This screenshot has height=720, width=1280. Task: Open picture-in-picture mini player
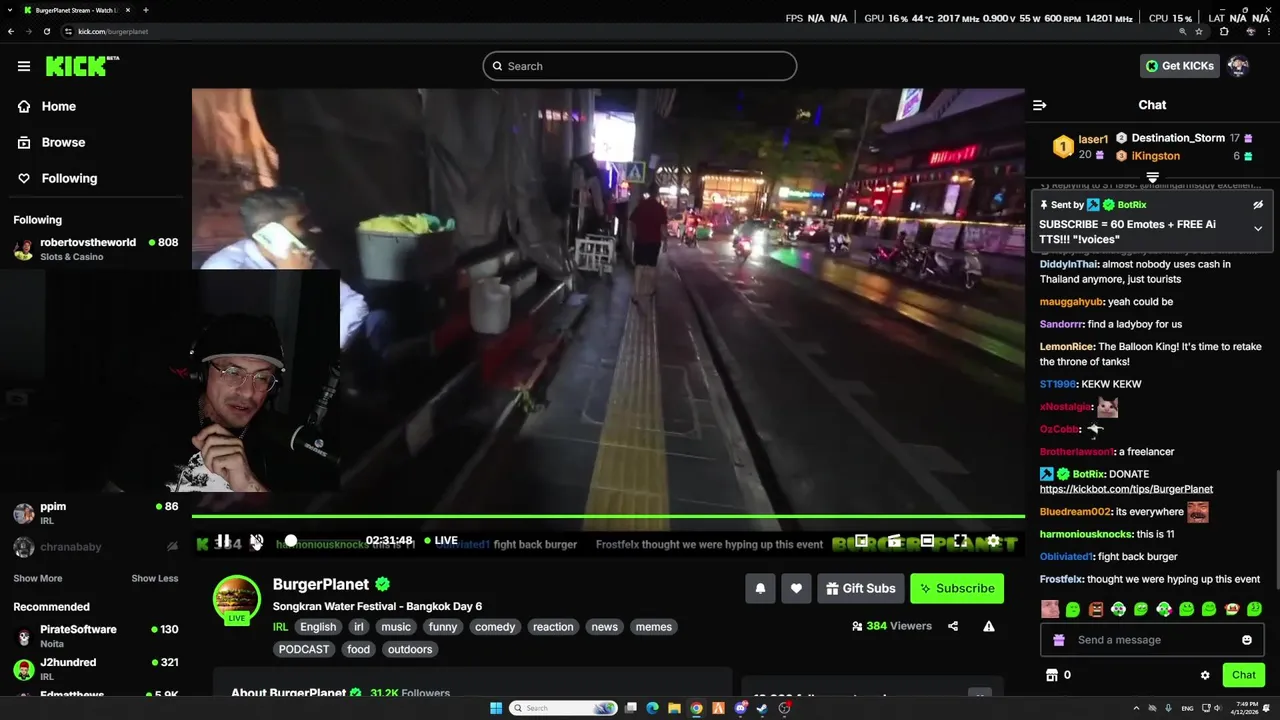click(x=861, y=541)
